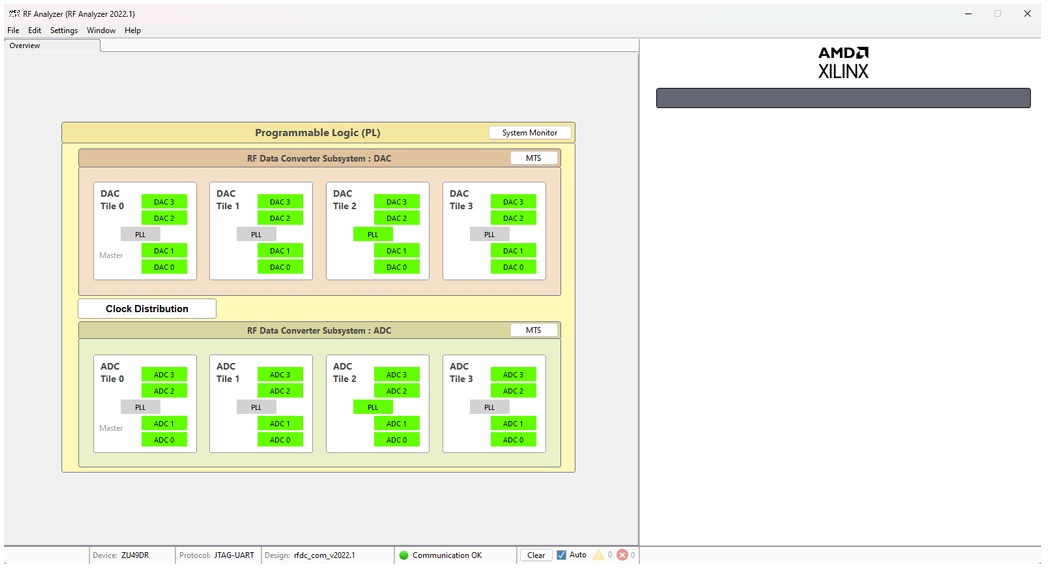Select ADC 1 in ADC Tile 3
Screen dimensions: 1061x572
513,423
